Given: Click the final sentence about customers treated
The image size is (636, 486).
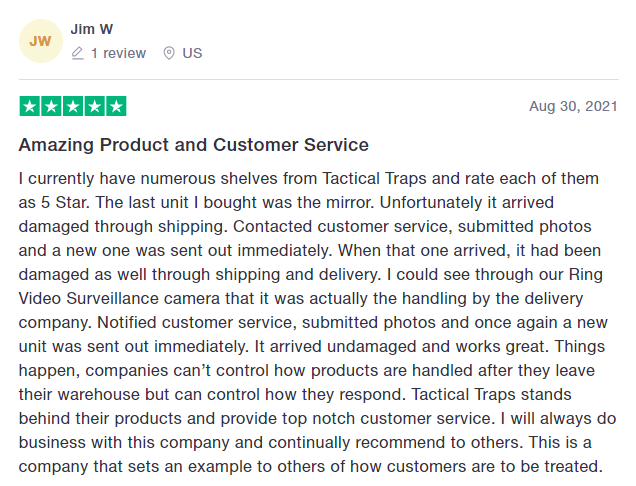Looking at the screenshot, I should coord(310,466).
